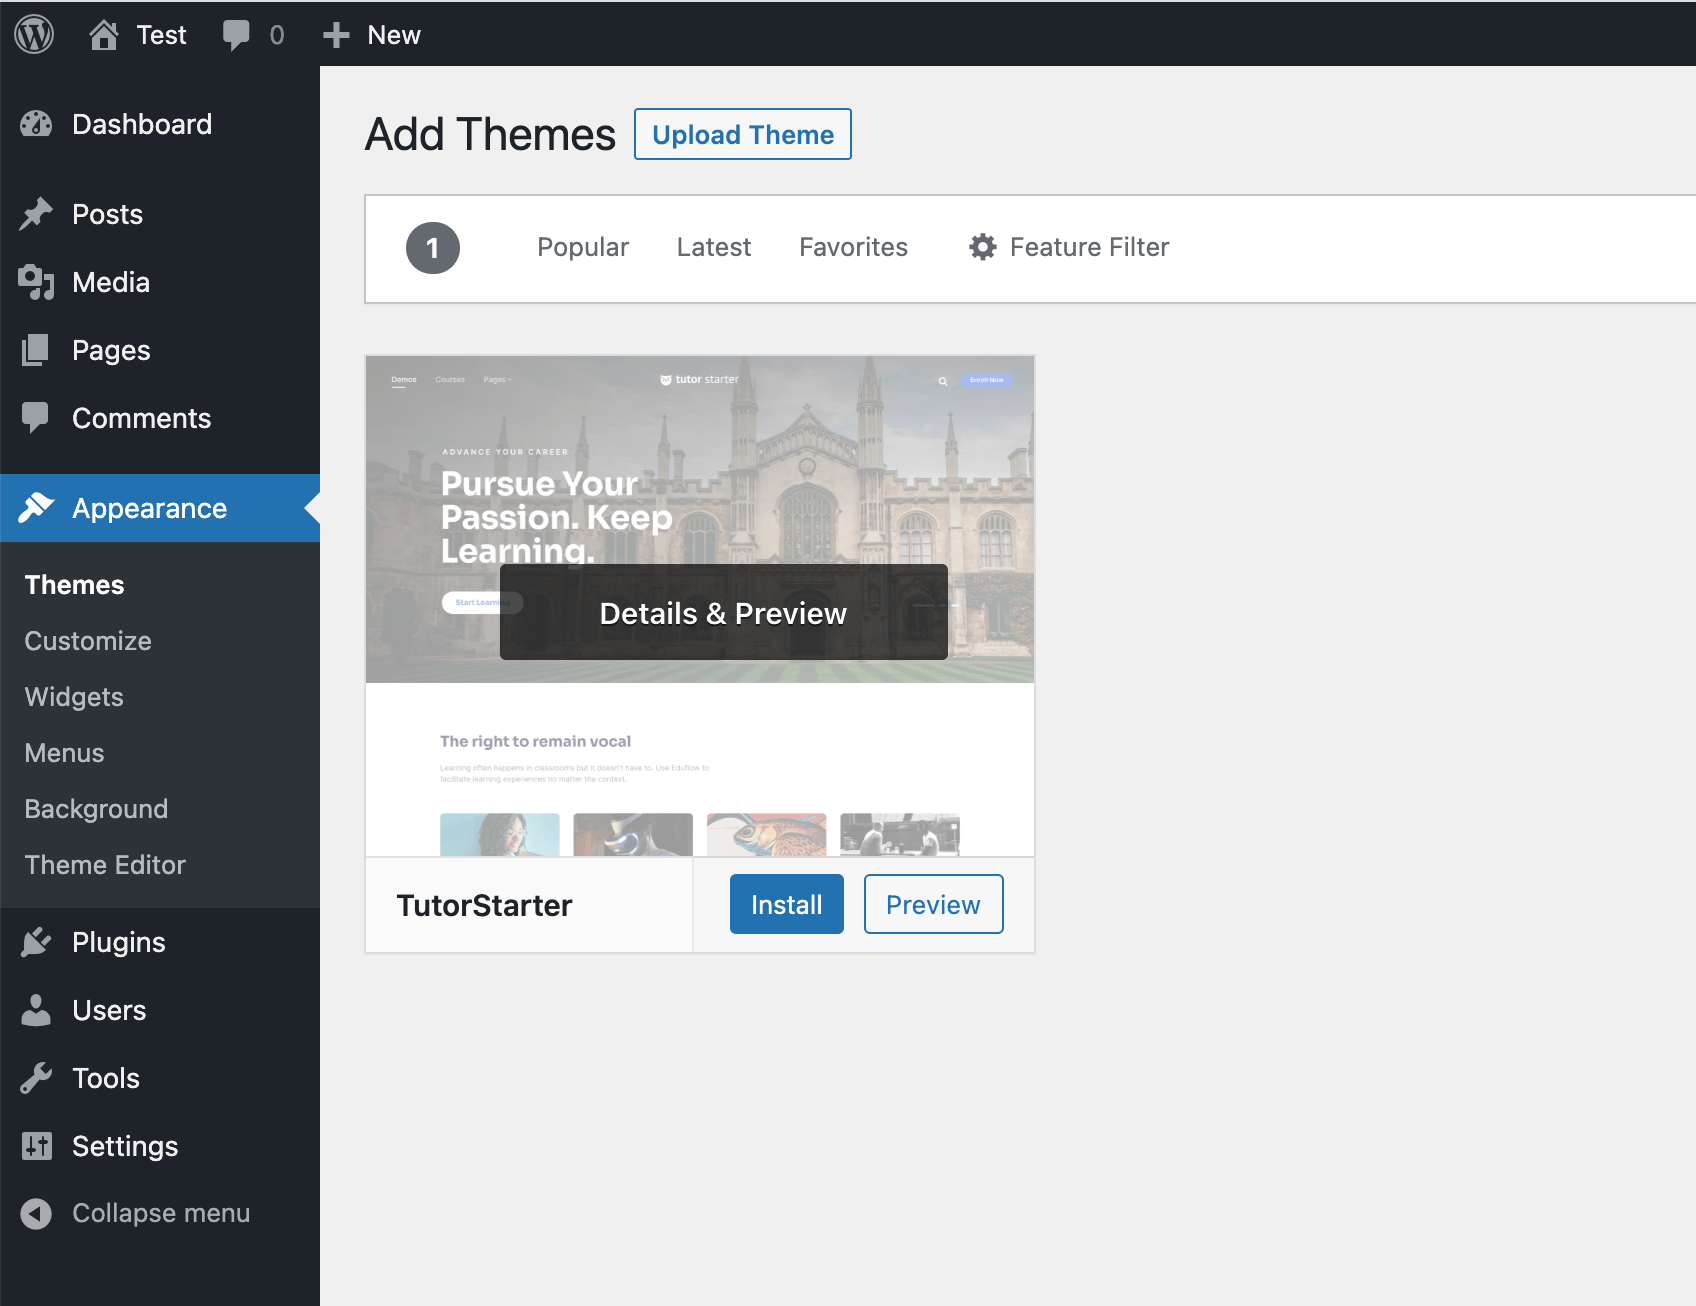Open the Dashboard menu item

142,124
